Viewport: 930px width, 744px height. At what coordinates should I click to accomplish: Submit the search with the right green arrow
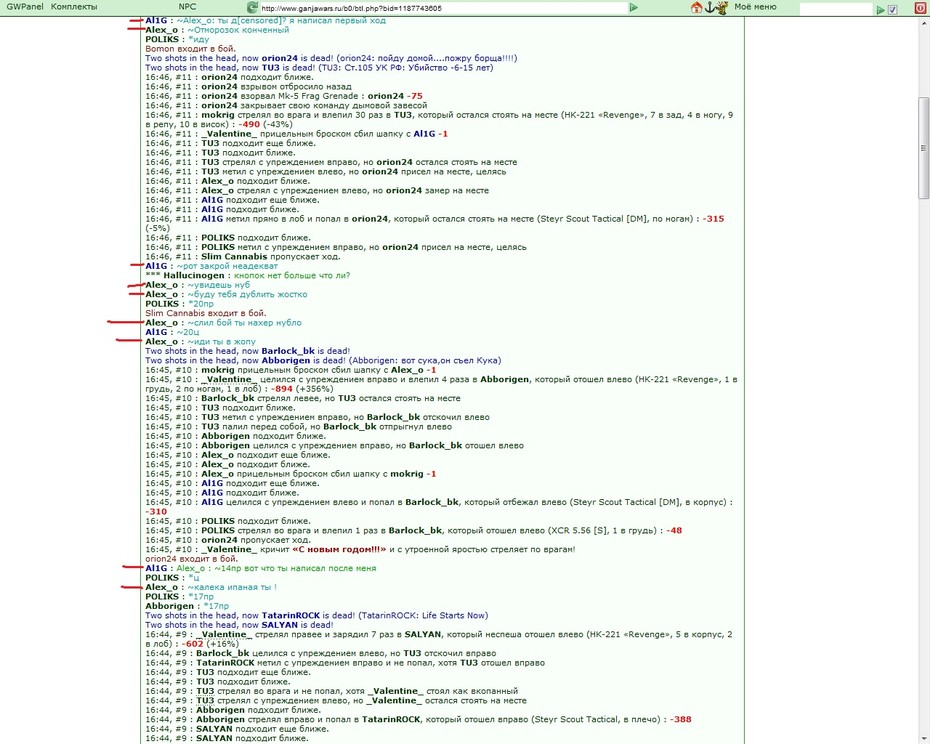(881, 9)
